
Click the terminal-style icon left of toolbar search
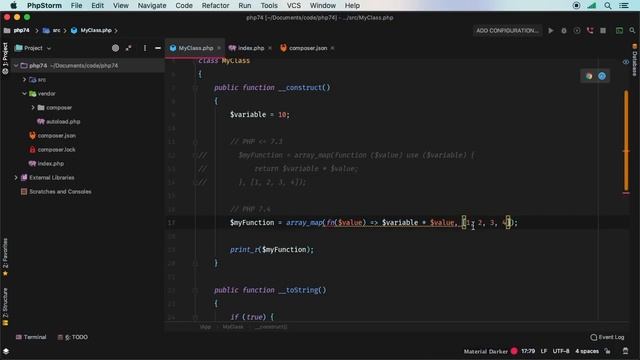pyautogui.click(x=619, y=31)
